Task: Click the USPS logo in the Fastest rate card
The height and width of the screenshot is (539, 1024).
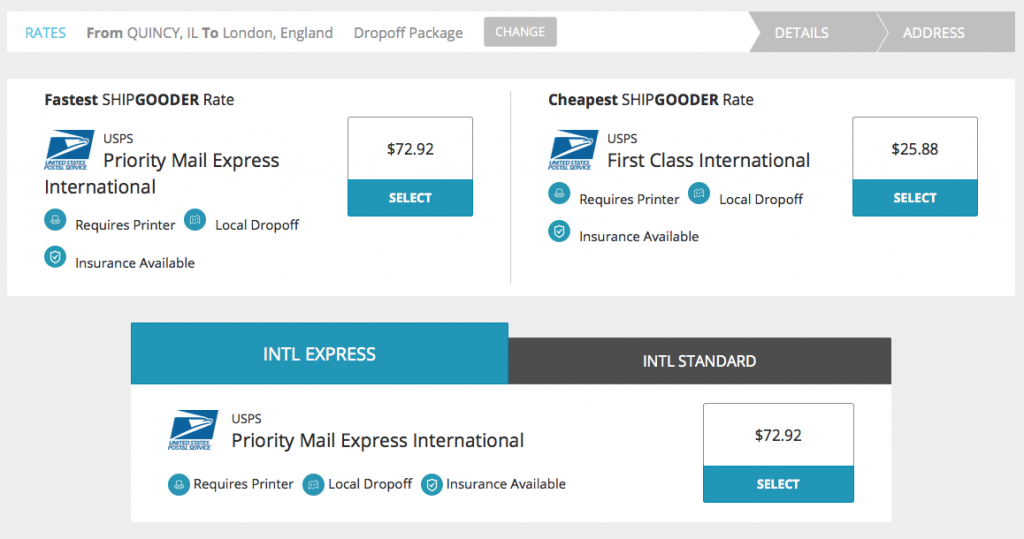Action: (69, 150)
